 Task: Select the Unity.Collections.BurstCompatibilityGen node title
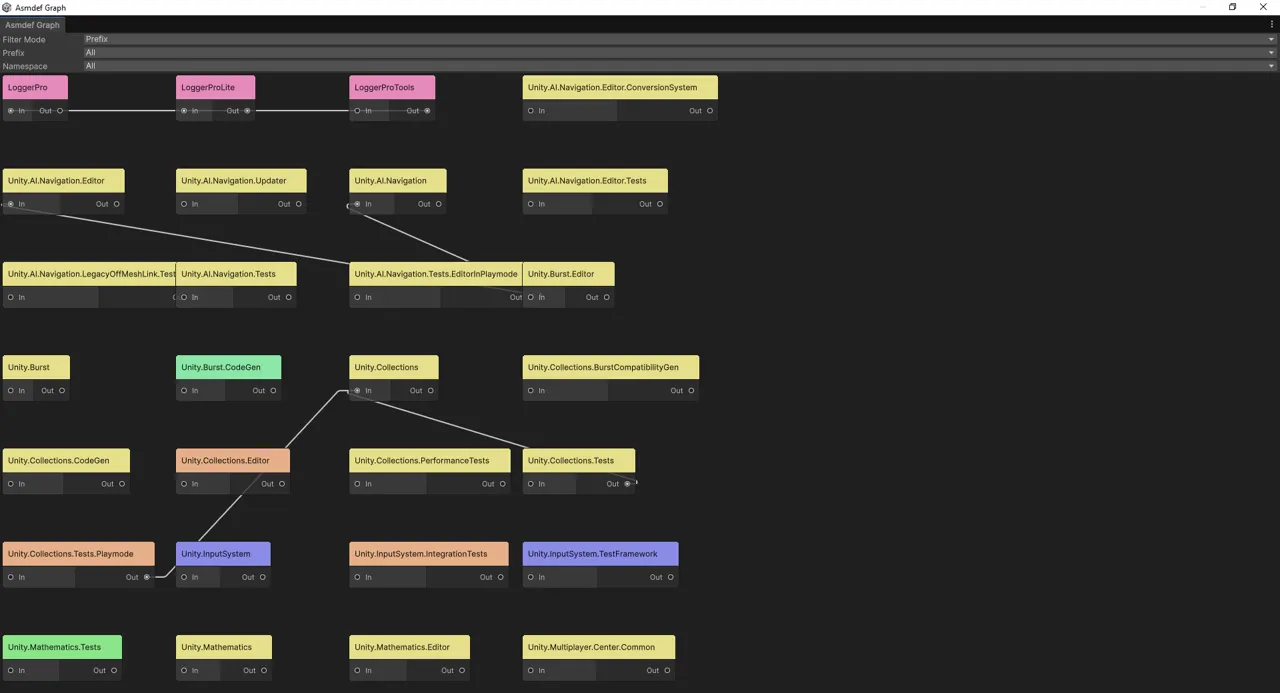(610, 367)
